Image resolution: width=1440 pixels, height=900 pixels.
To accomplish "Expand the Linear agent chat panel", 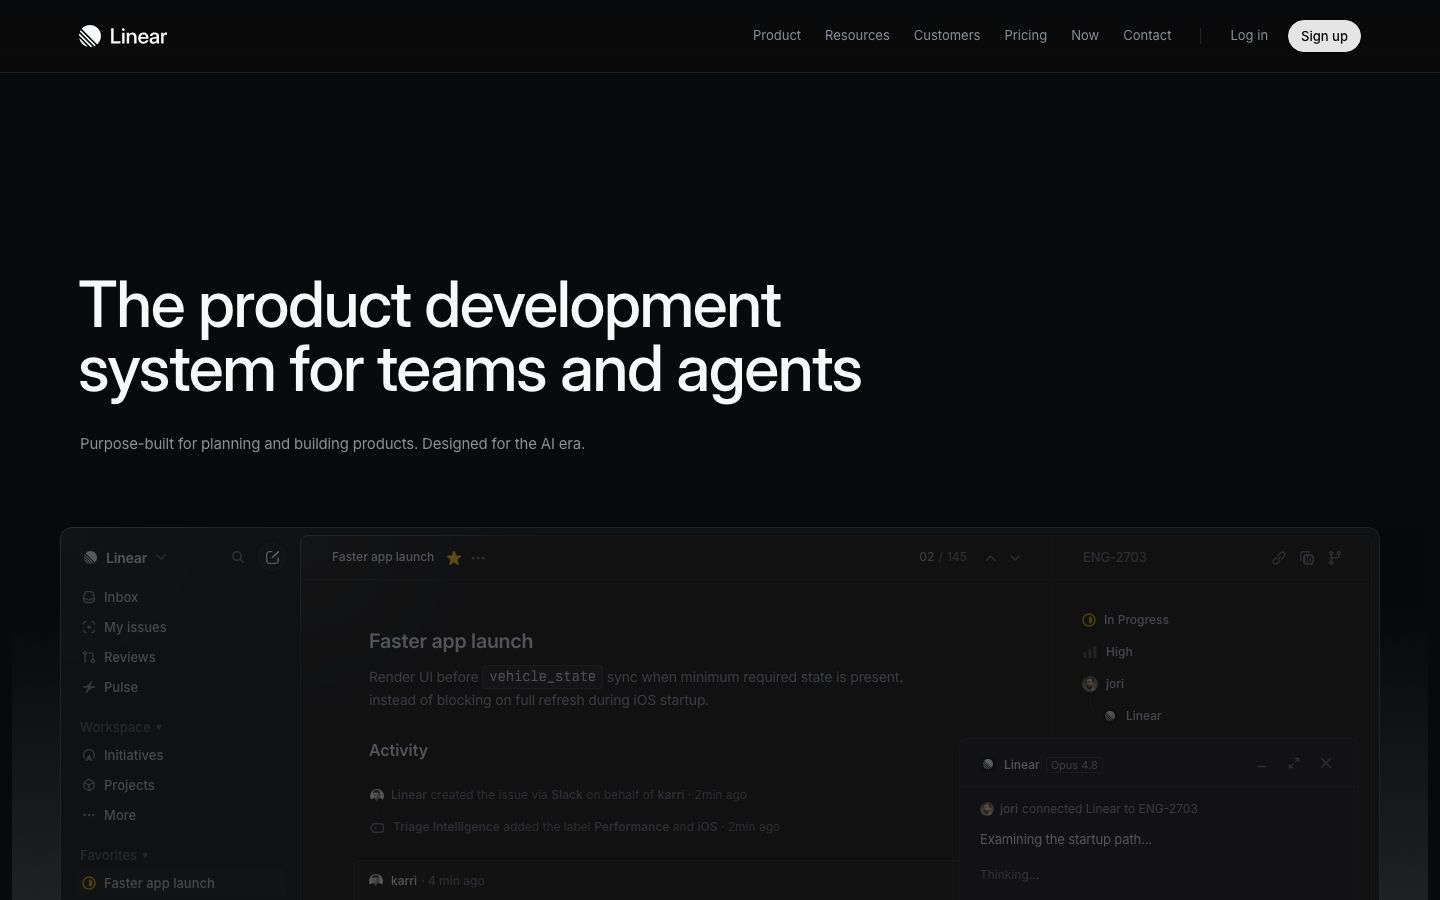I will pyautogui.click(x=1294, y=763).
